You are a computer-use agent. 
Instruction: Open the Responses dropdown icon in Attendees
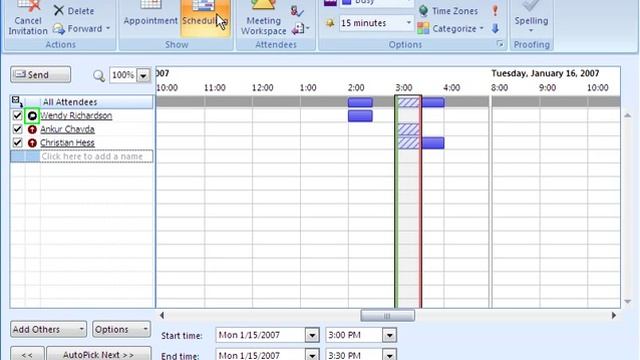[x=301, y=28]
